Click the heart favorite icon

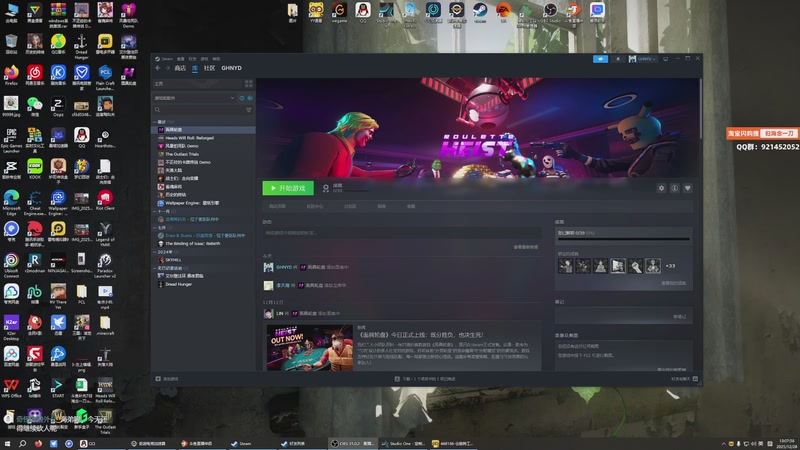point(688,188)
